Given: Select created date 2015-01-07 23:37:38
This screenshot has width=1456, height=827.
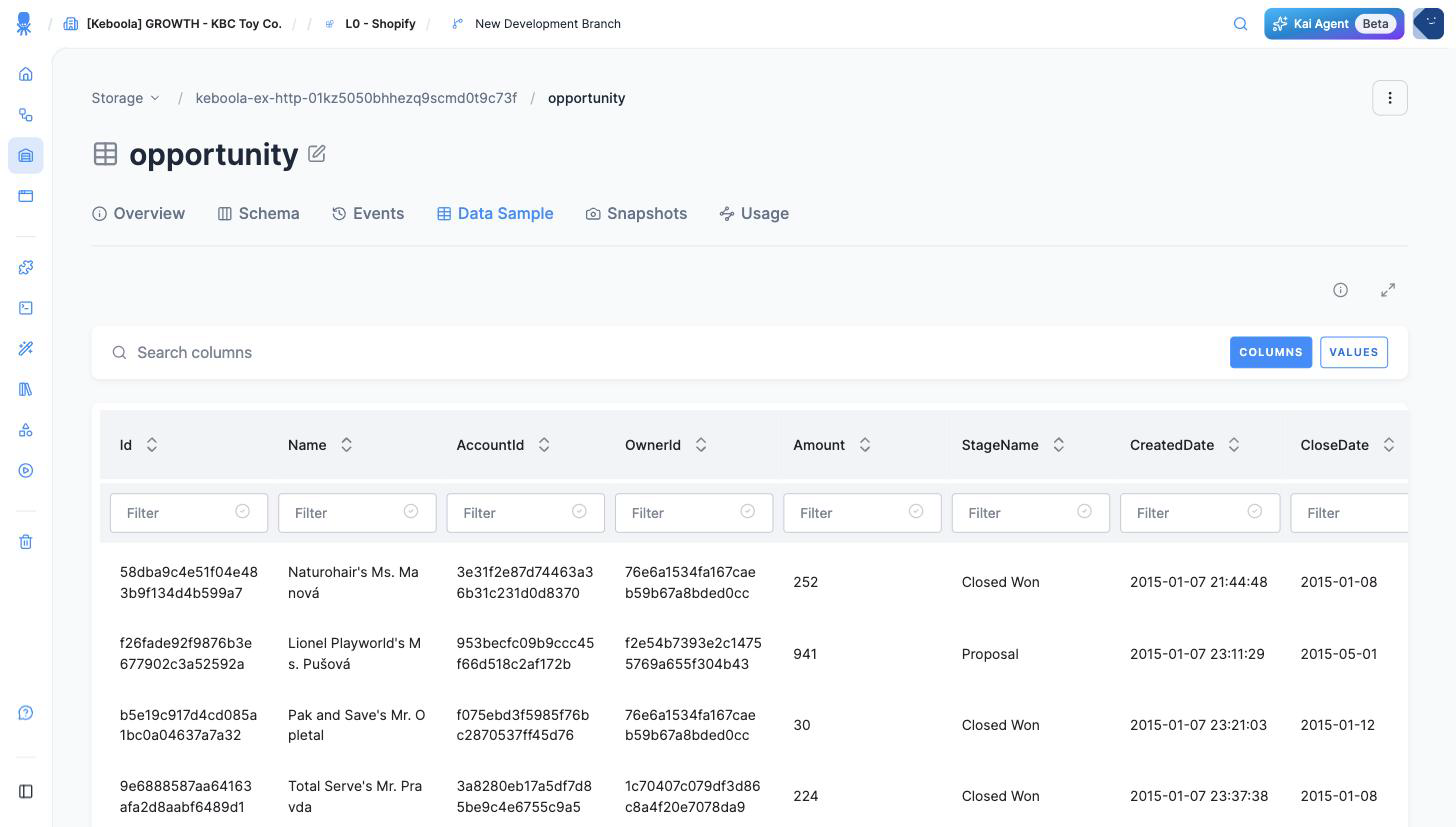Looking at the screenshot, I should point(1199,796).
